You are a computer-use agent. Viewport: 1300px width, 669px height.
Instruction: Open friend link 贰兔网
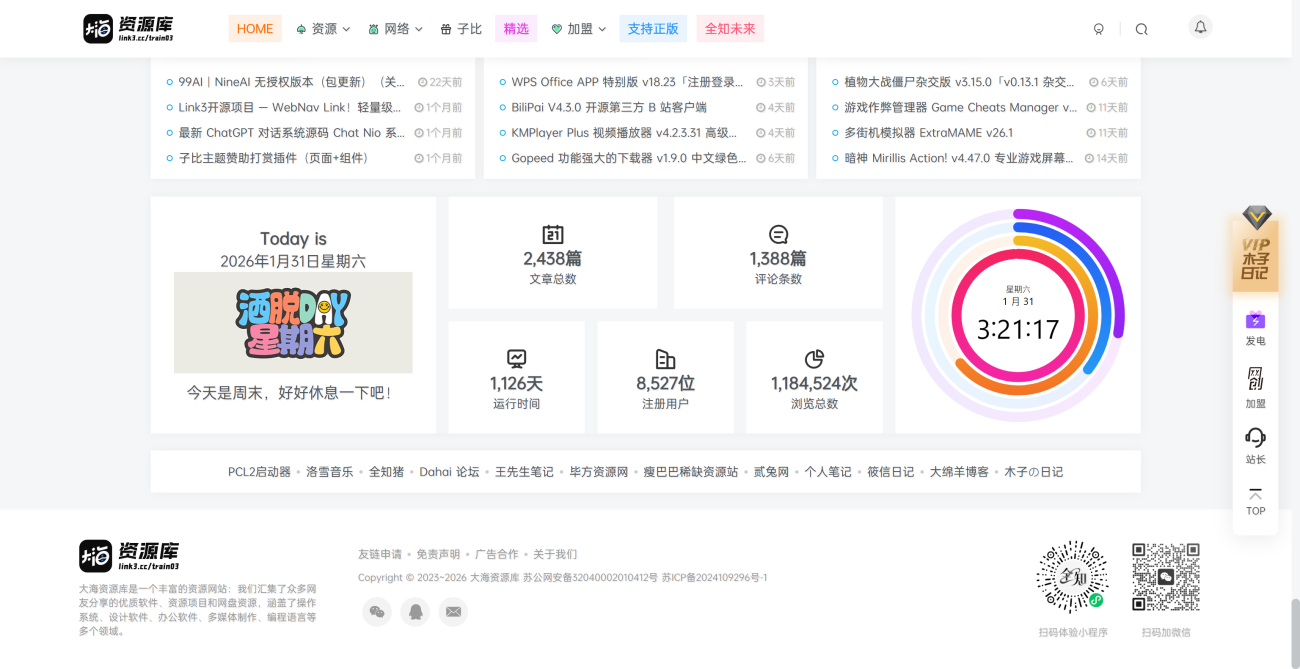coord(771,472)
